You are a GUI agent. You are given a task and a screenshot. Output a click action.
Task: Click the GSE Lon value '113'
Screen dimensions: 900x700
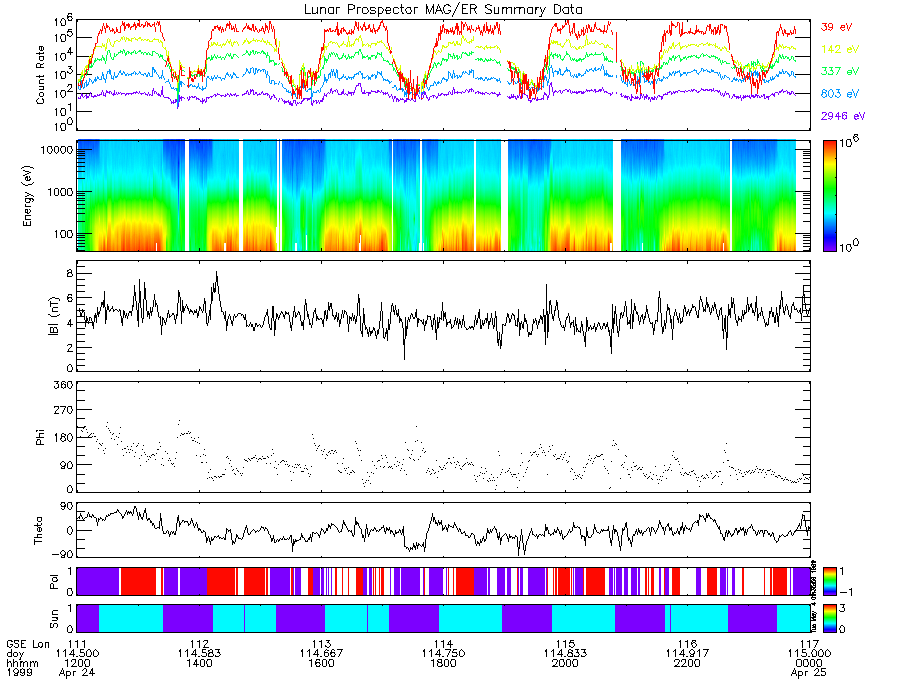click(x=321, y=644)
